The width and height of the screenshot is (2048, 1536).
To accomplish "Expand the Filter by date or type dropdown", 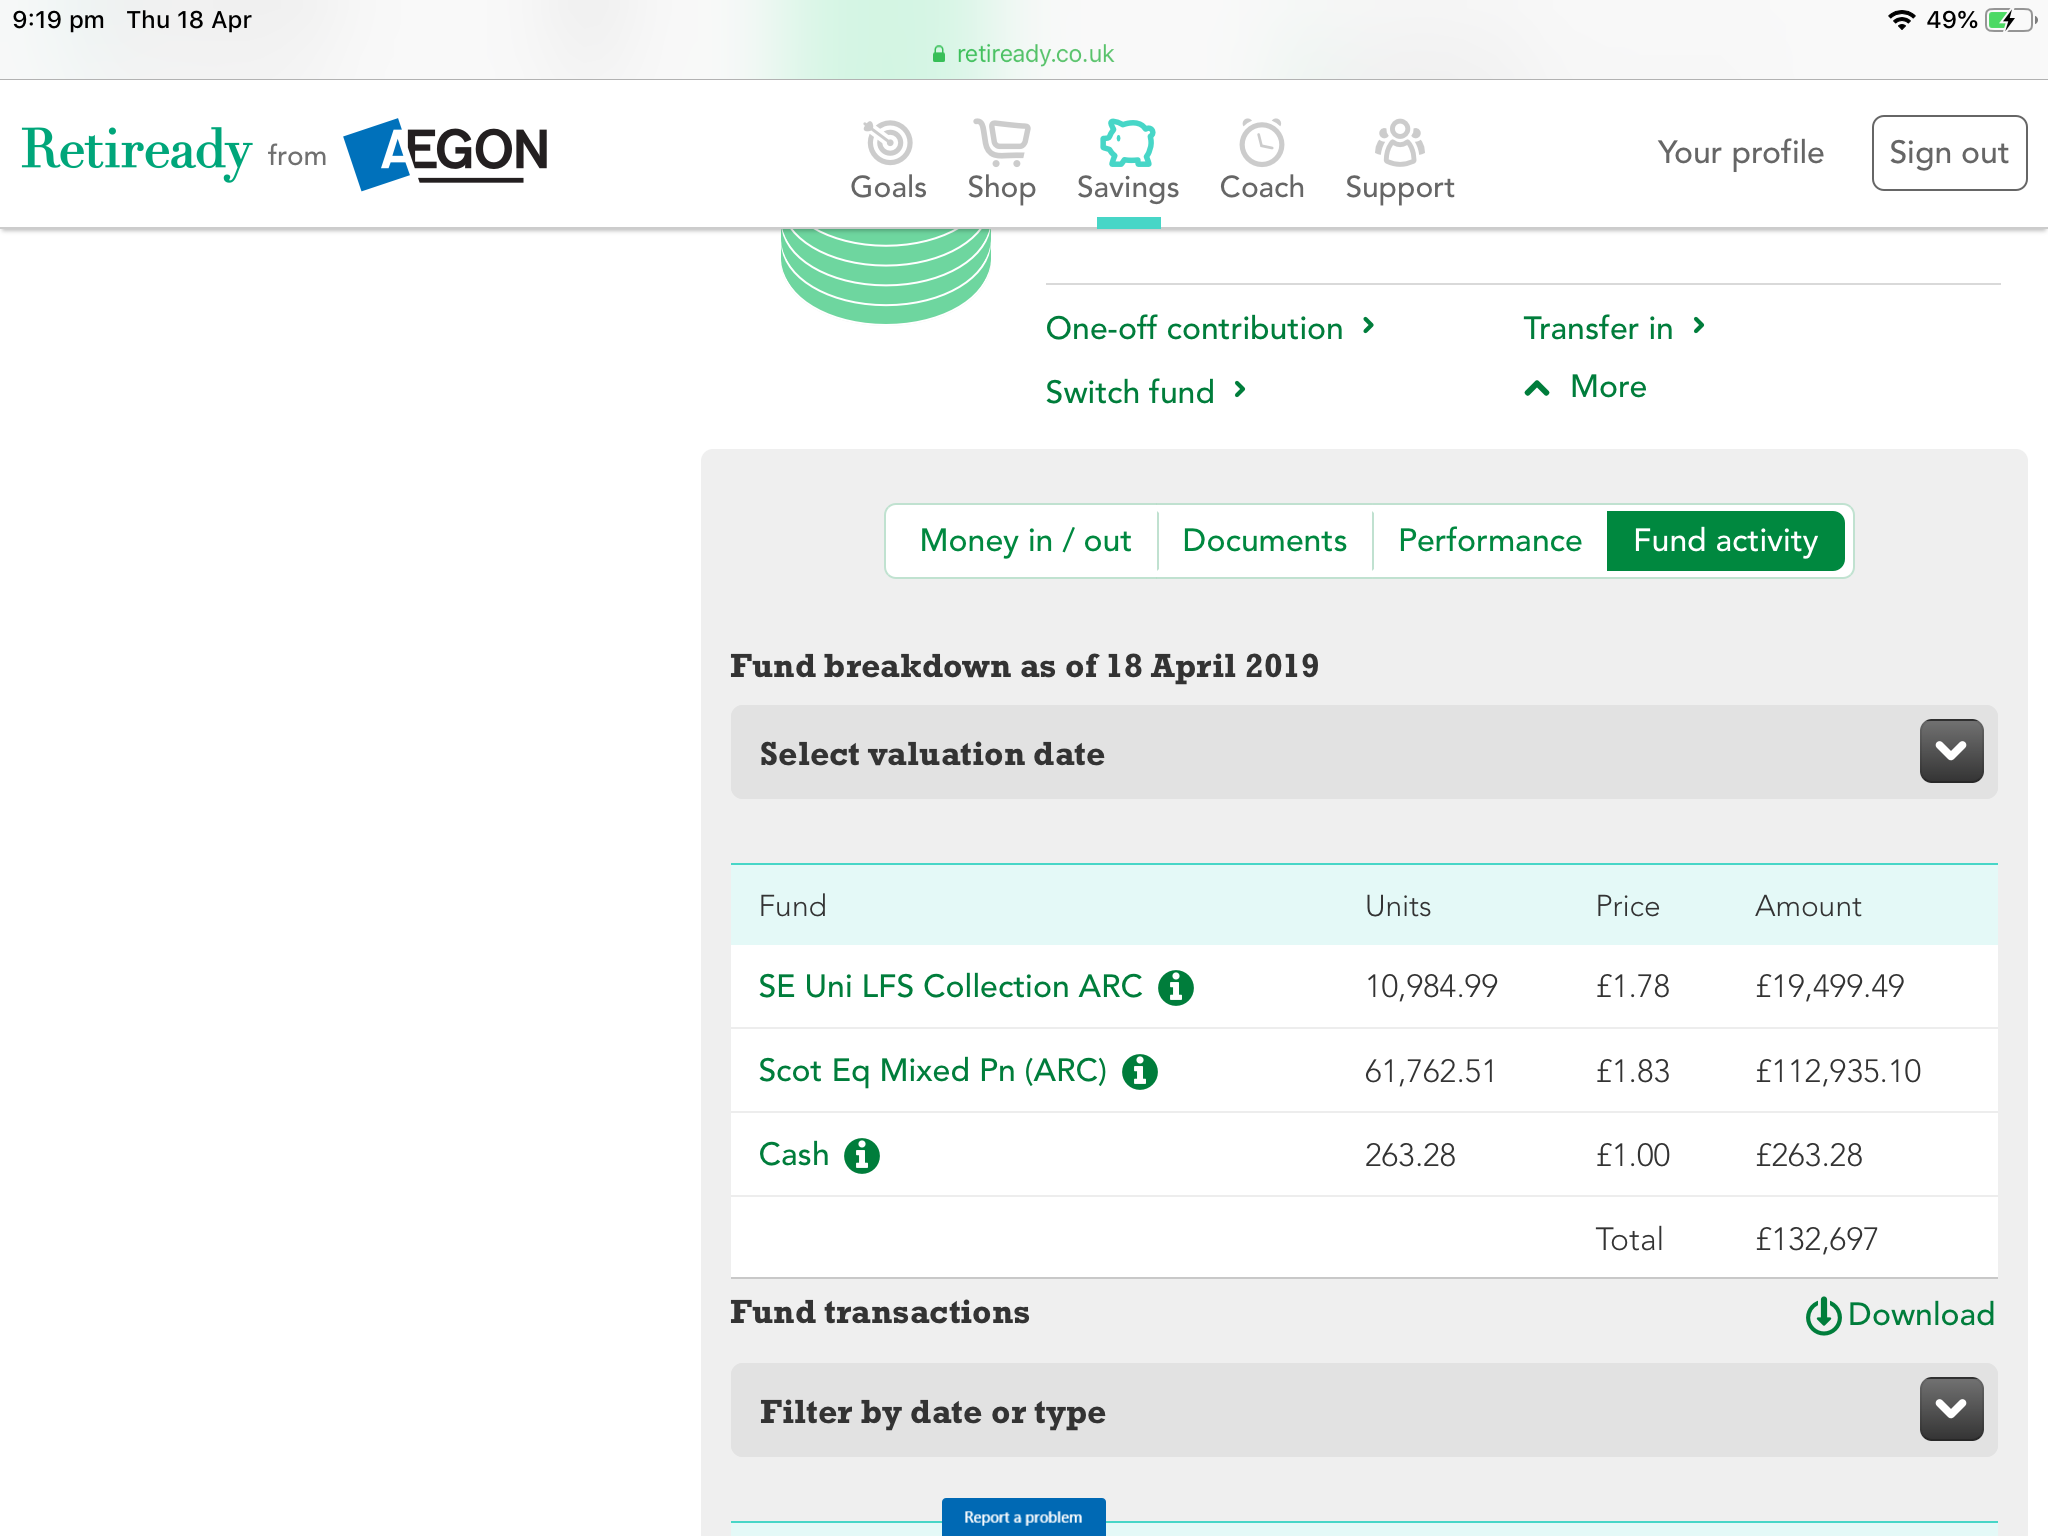I will (1950, 1409).
